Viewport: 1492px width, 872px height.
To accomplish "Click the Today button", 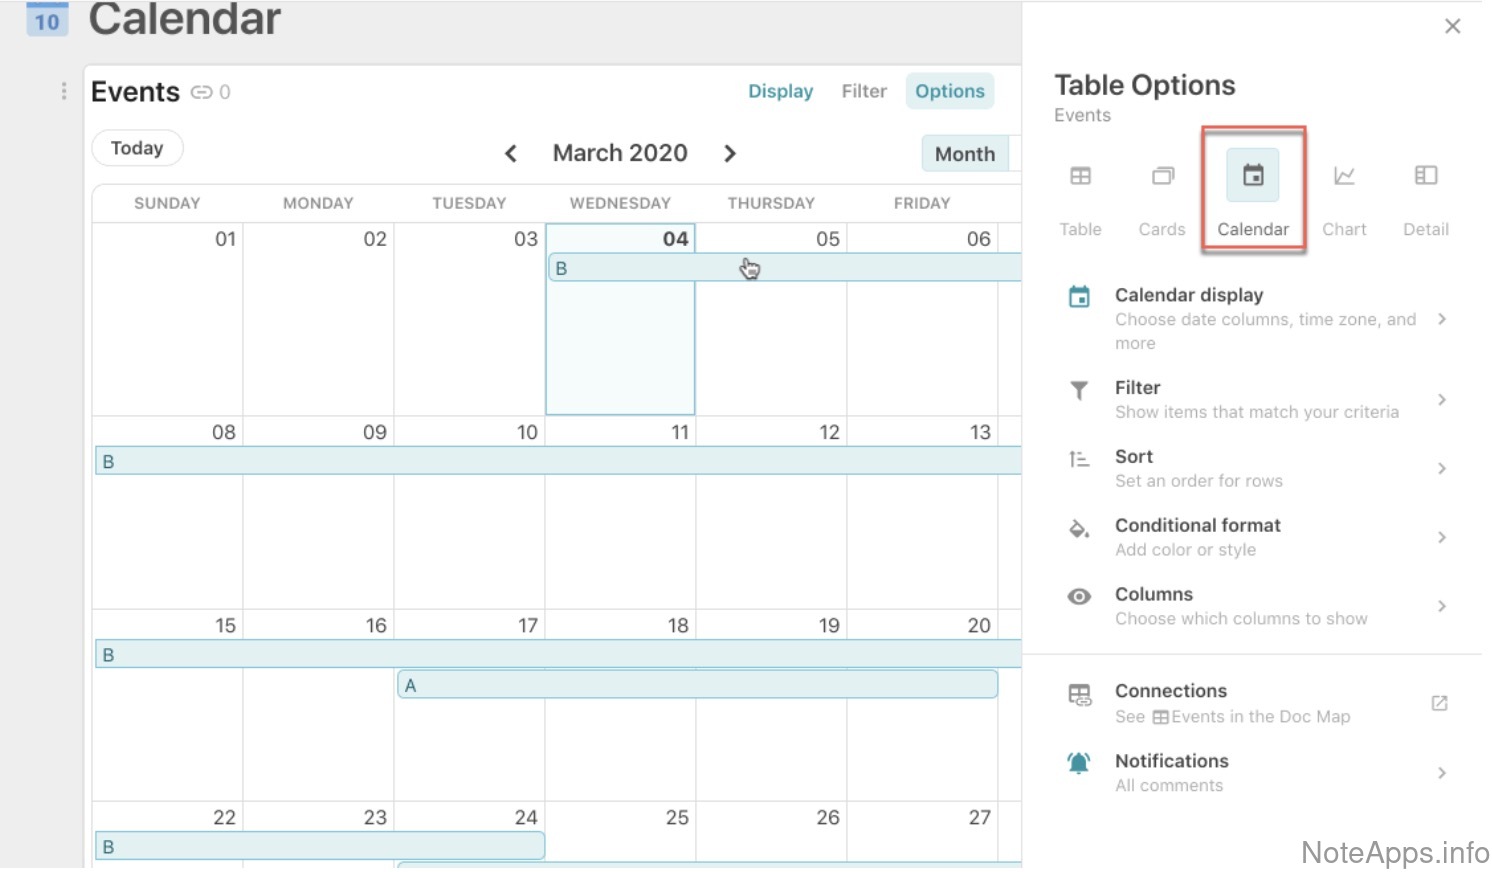I will [137, 149].
